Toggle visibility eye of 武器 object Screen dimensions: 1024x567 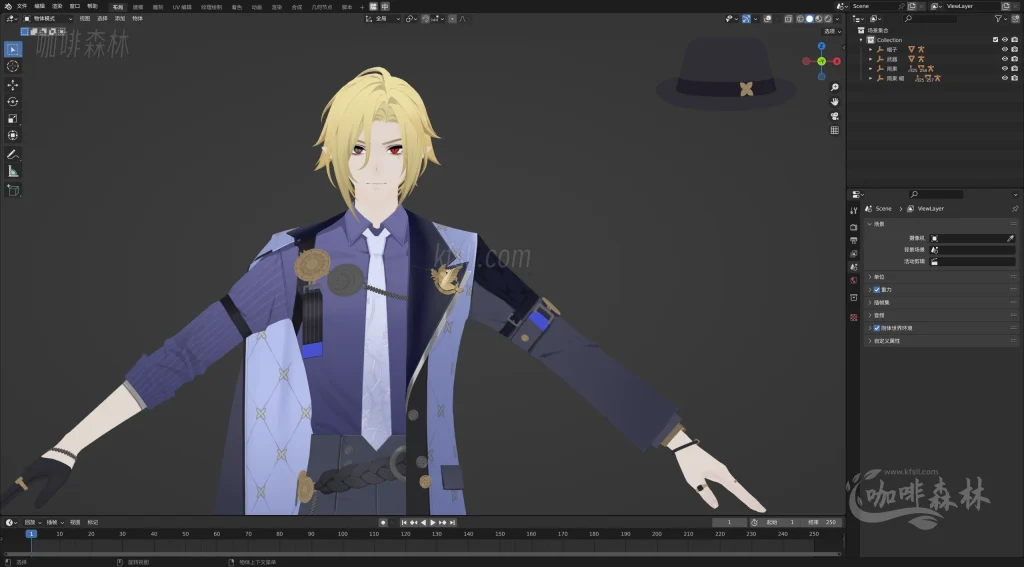tap(1005, 59)
